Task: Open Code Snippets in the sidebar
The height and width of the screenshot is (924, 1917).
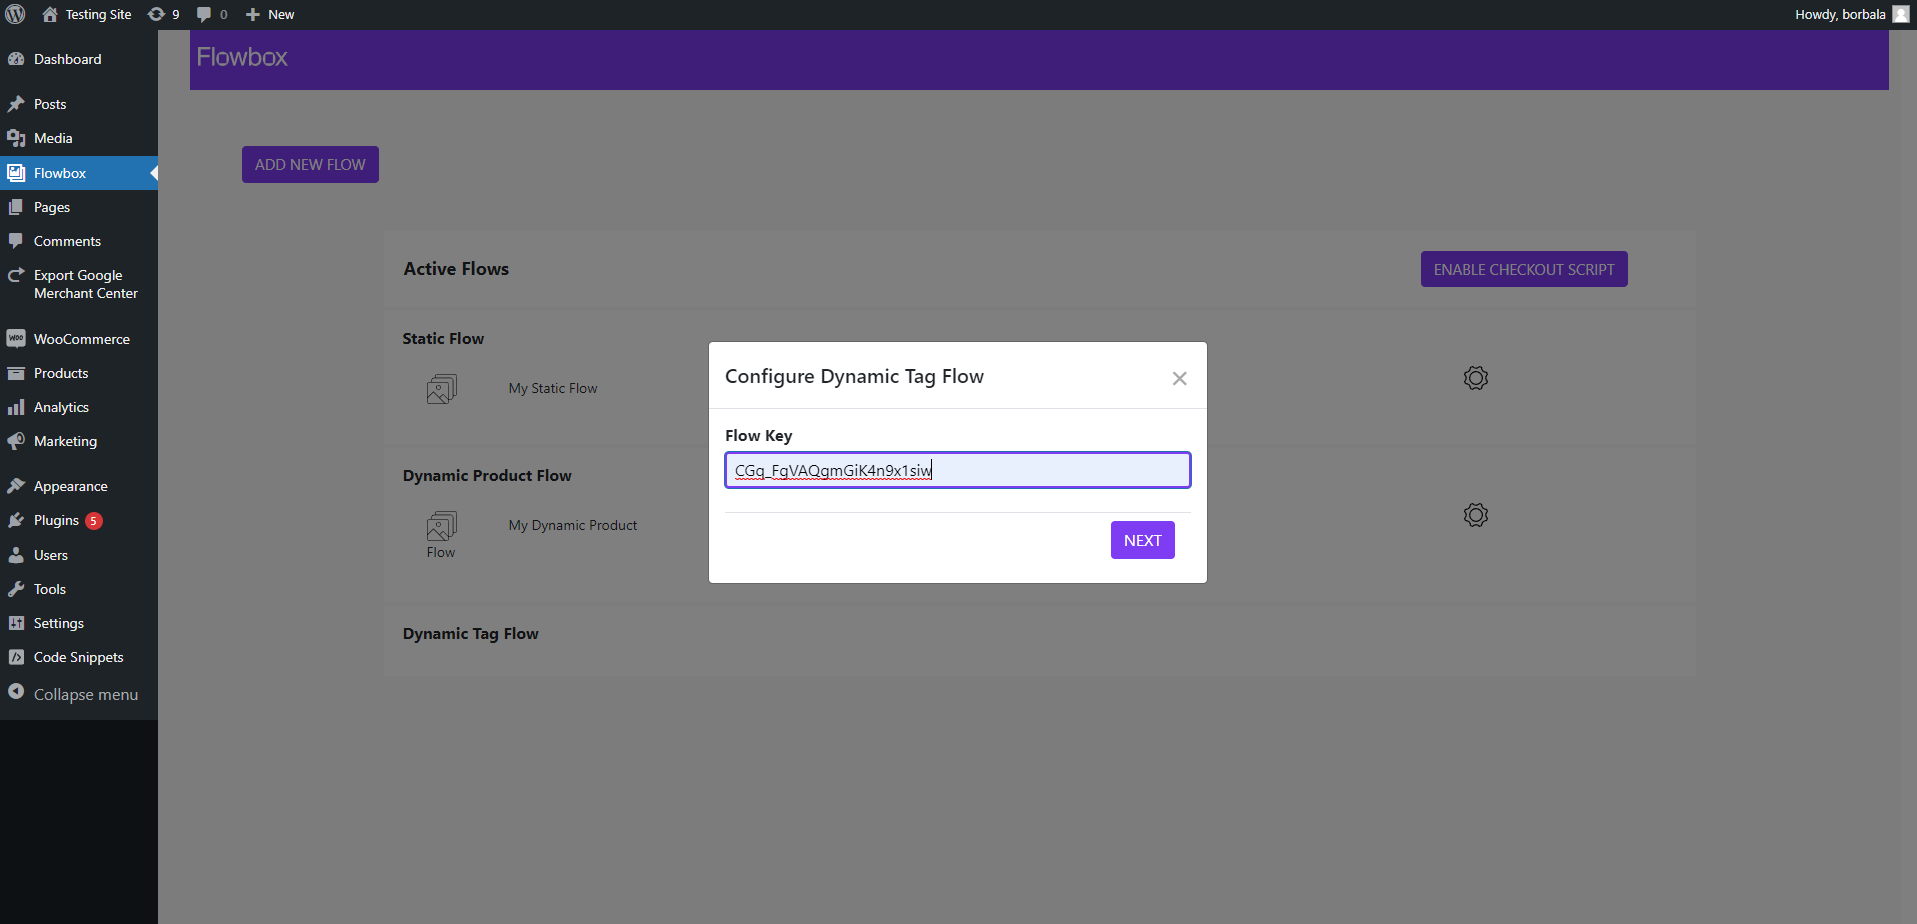Action: [79, 657]
